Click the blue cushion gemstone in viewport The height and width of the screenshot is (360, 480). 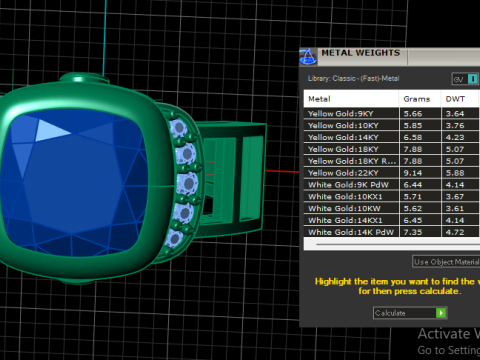coord(75,184)
